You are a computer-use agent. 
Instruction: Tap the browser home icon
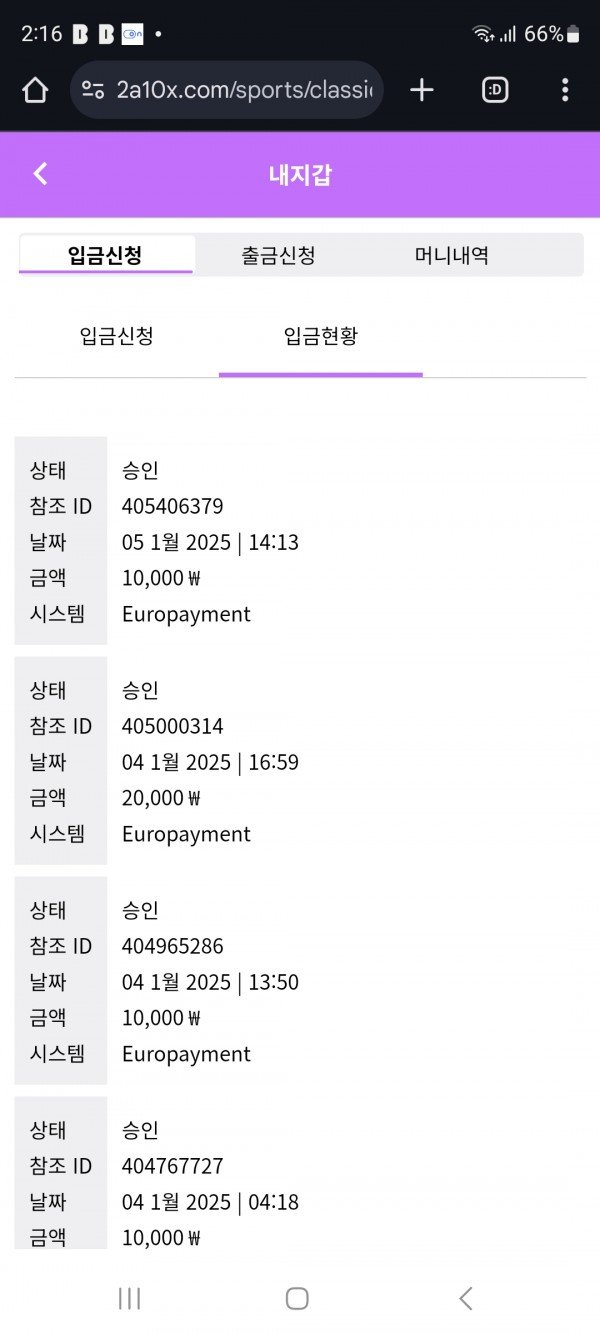click(35, 90)
